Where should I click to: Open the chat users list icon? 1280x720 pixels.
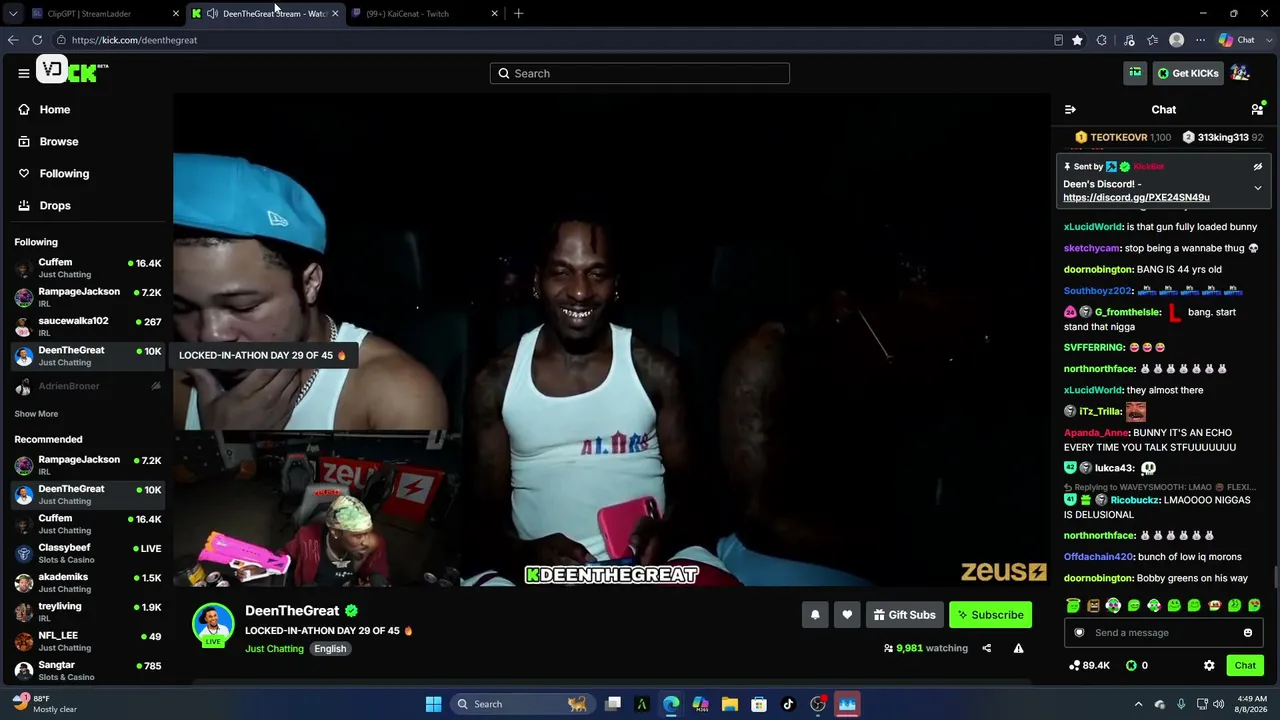point(1257,109)
